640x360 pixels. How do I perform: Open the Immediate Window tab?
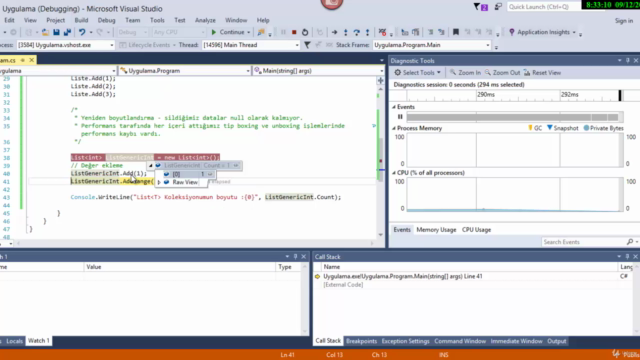516,341
